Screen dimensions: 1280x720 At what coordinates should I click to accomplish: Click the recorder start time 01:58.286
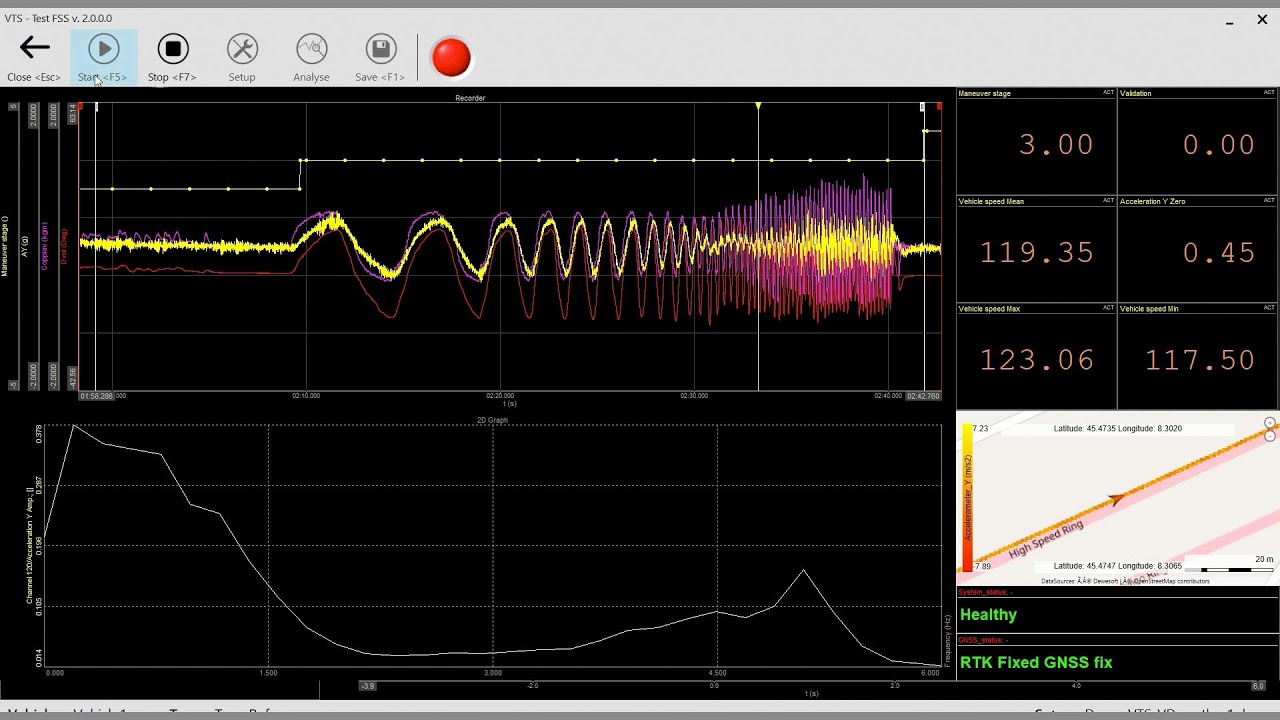(98, 396)
